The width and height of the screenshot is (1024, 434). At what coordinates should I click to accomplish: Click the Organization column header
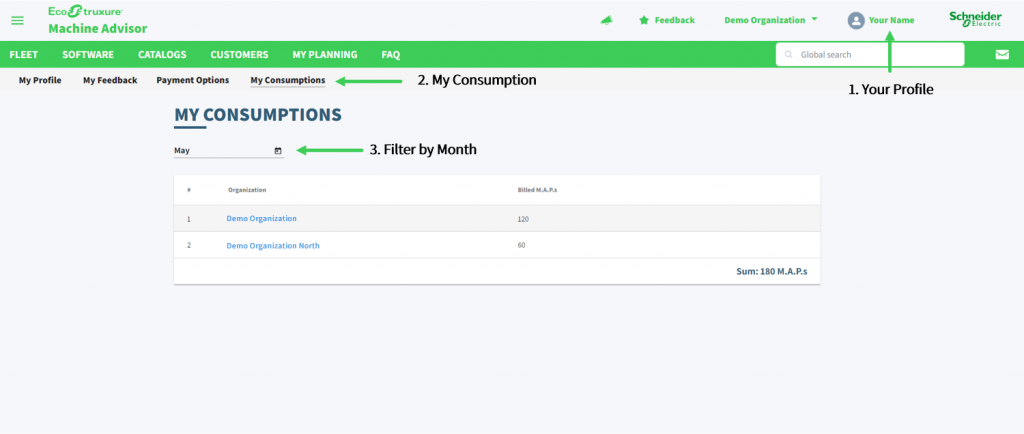point(247,190)
